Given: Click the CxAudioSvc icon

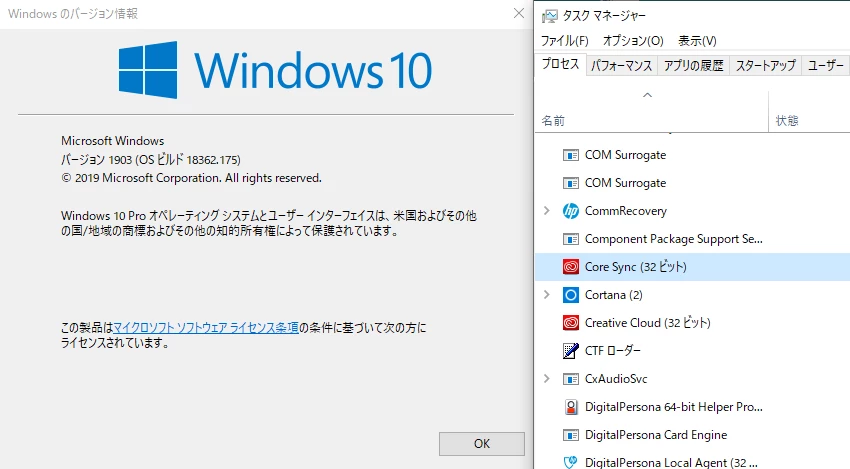Looking at the screenshot, I should point(570,379).
